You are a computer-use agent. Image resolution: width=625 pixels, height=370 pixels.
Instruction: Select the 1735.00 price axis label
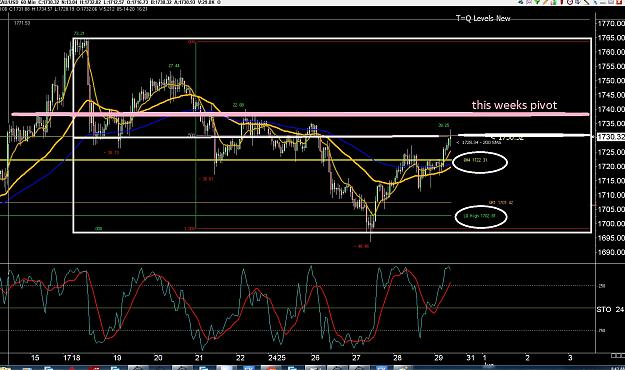tap(611, 124)
